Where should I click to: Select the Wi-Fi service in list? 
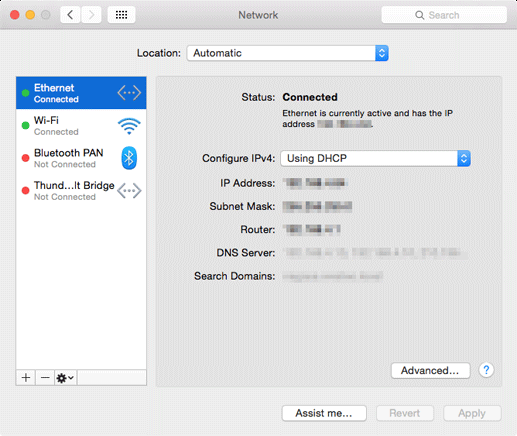coord(81,126)
